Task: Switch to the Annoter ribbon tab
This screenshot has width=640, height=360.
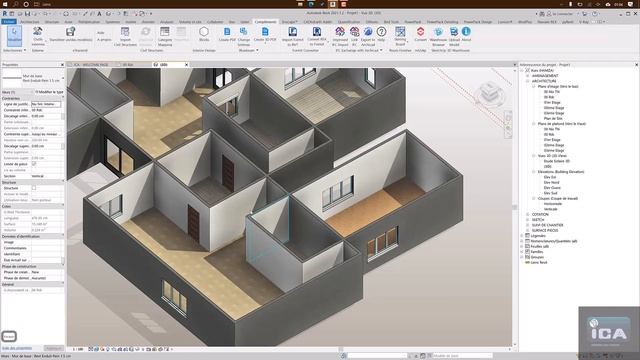Action: pyautogui.click(x=148, y=22)
